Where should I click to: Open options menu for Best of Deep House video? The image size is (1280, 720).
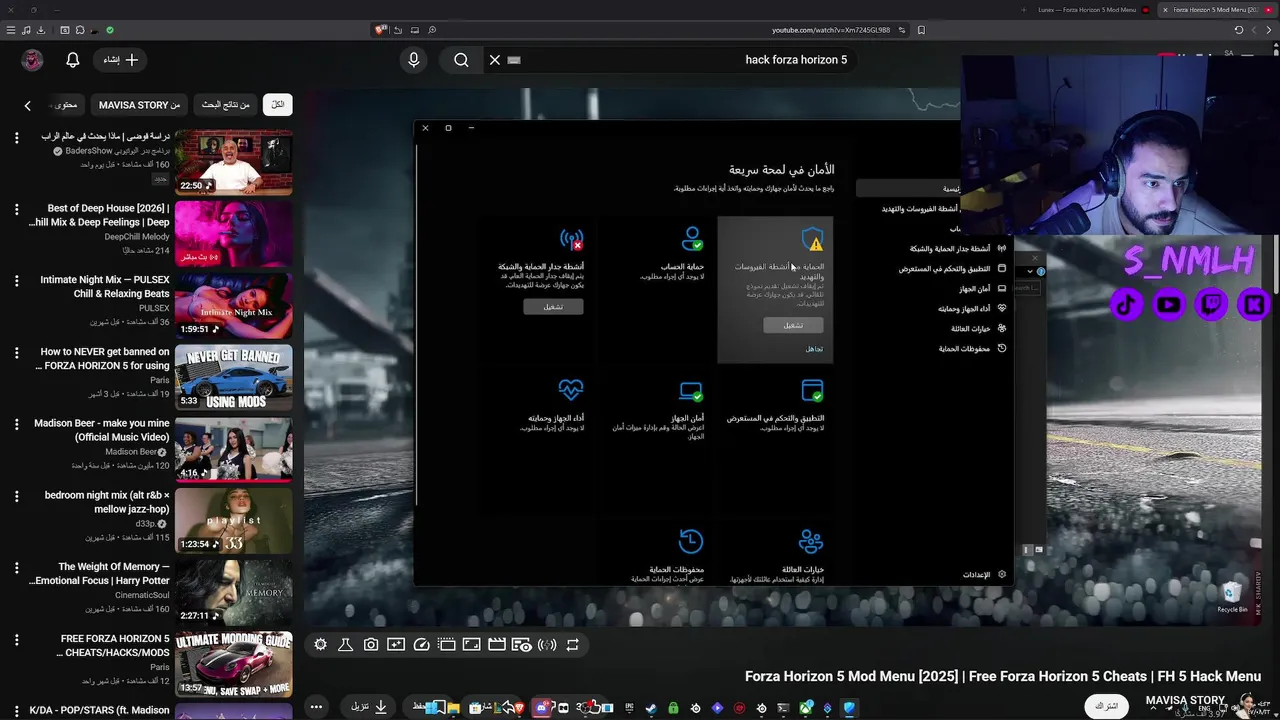click(x=16, y=210)
